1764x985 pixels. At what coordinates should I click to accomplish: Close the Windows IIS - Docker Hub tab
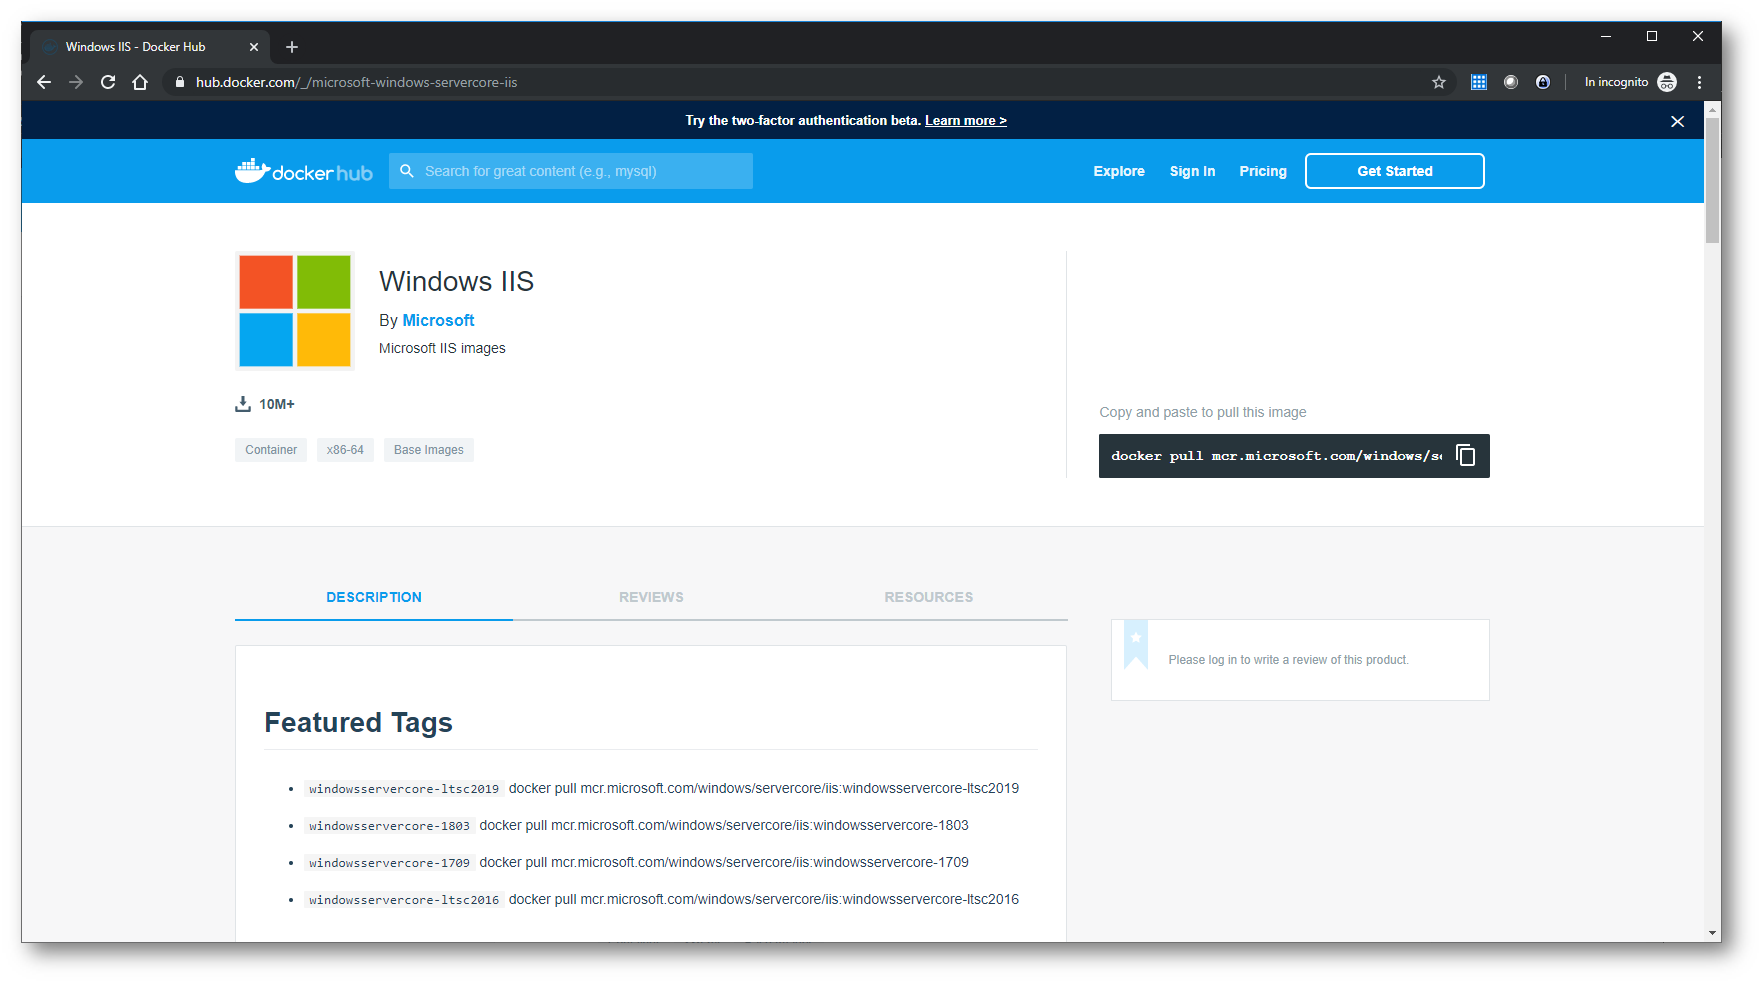[x=254, y=47]
